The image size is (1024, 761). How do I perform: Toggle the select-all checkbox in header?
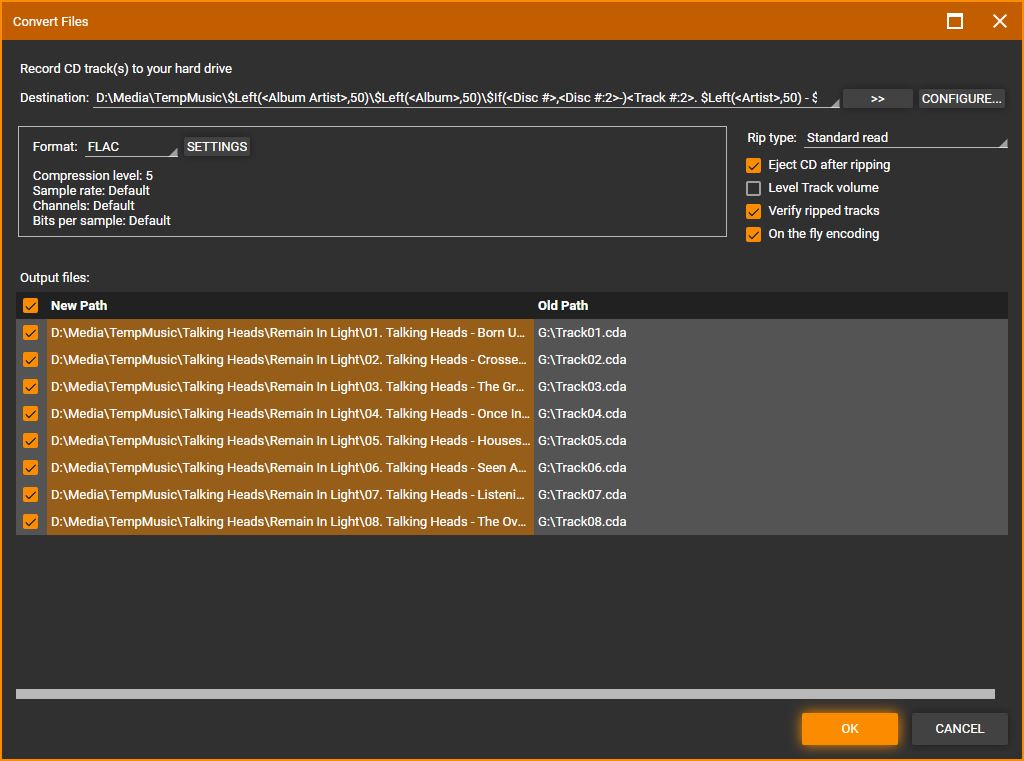(31, 306)
